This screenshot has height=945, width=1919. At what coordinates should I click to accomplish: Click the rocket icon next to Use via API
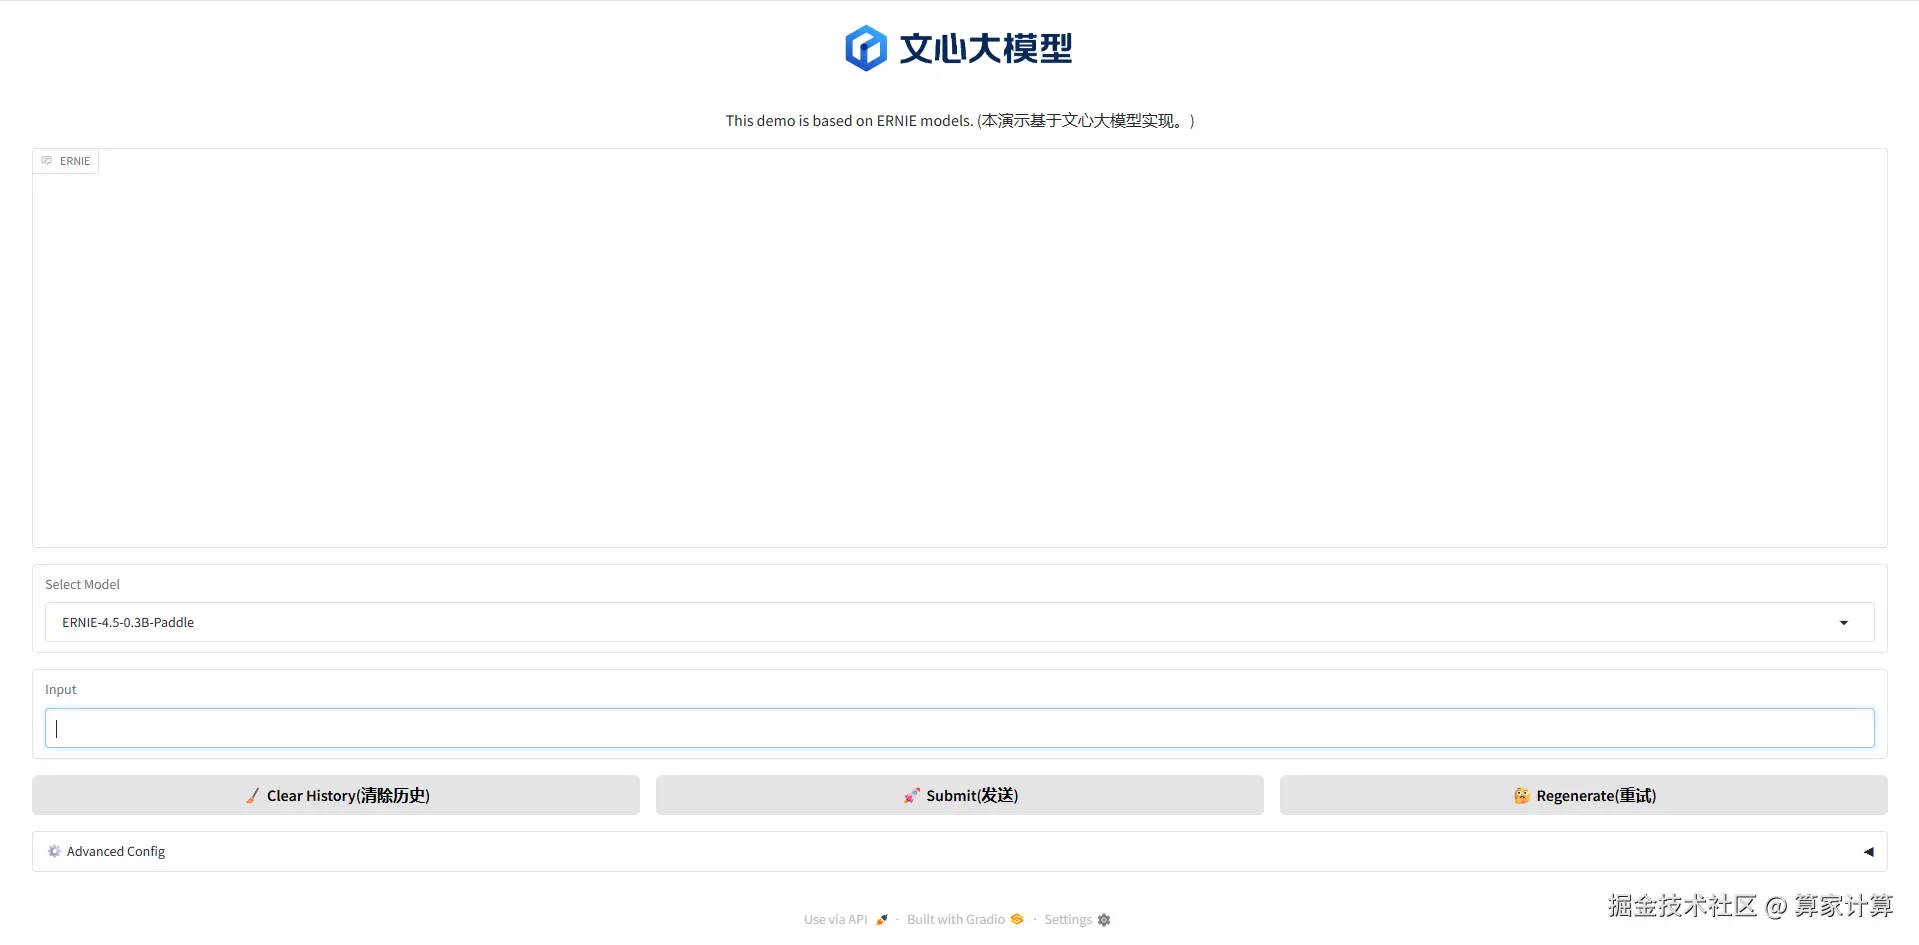(x=881, y=920)
